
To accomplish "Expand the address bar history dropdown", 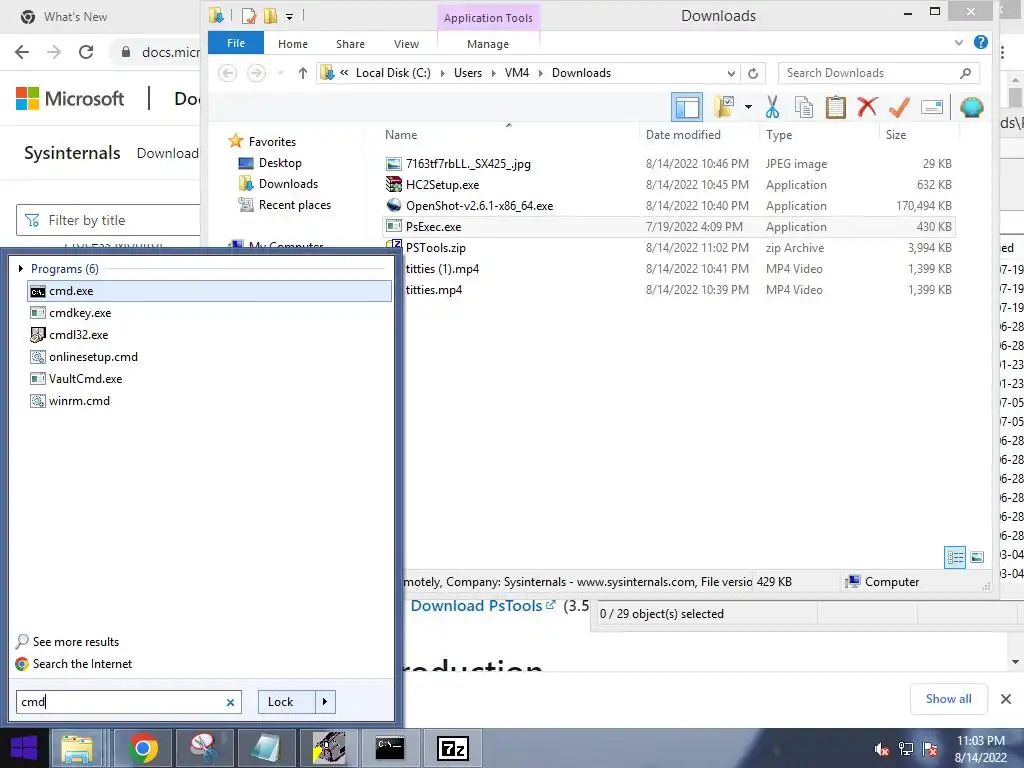I will pos(731,73).
